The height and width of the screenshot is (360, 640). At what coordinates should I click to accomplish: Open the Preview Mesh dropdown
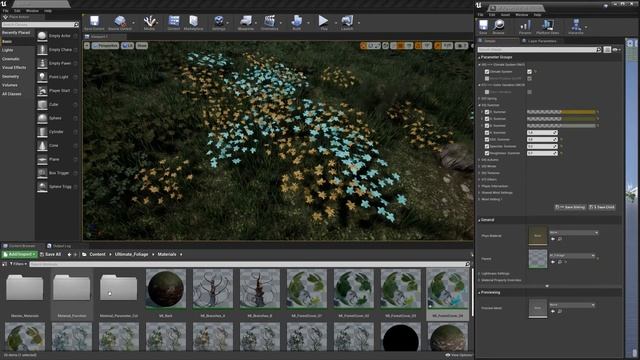pos(572,305)
